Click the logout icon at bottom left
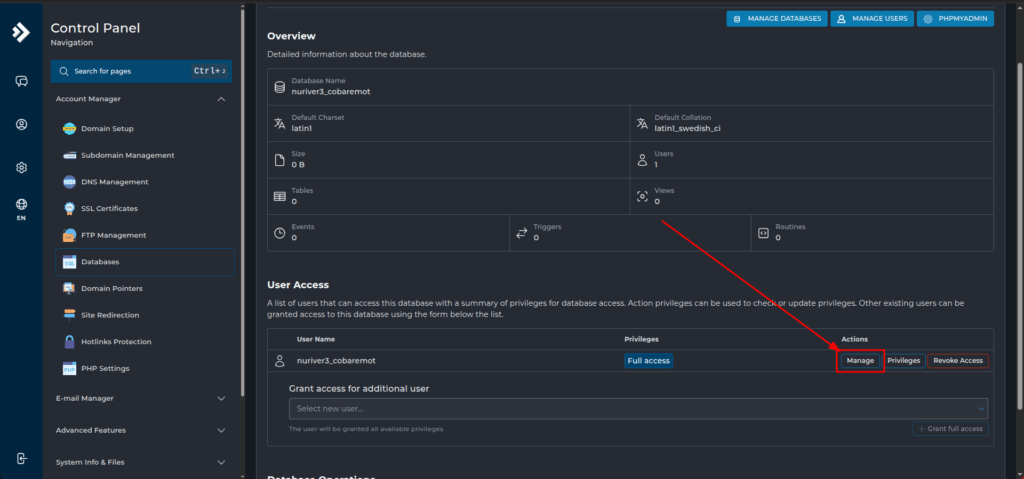This screenshot has width=1024, height=479. pos(21,458)
